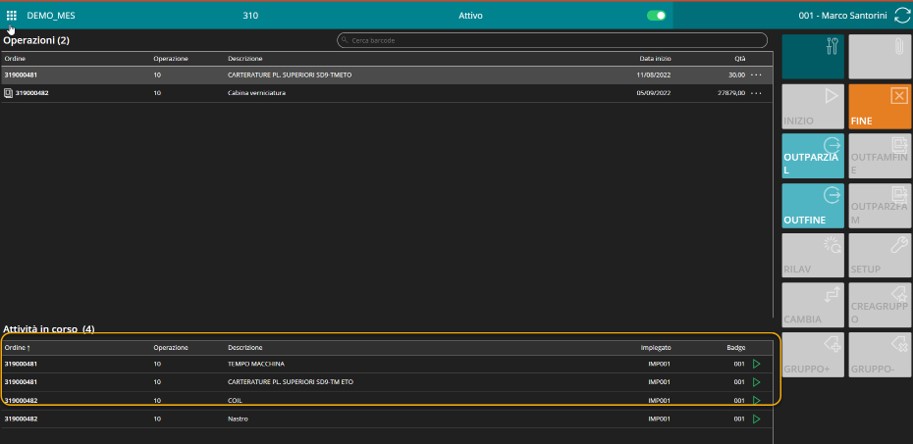Click Attività in corso (4) heading
The height and width of the screenshot is (444, 913).
click(x=49, y=329)
